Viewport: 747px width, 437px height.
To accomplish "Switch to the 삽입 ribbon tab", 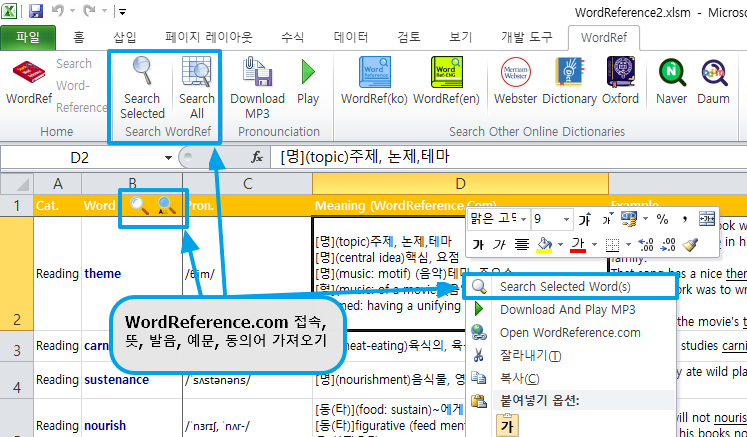I will [x=125, y=37].
